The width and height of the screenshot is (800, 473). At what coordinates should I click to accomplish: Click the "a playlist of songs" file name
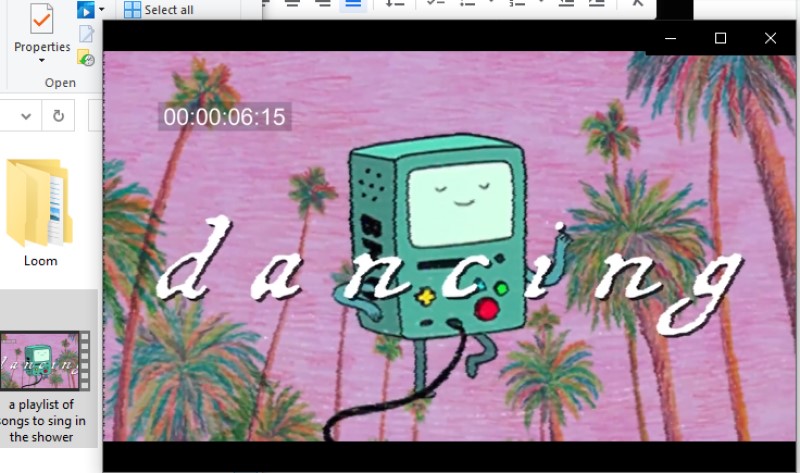tap(42, 420)
